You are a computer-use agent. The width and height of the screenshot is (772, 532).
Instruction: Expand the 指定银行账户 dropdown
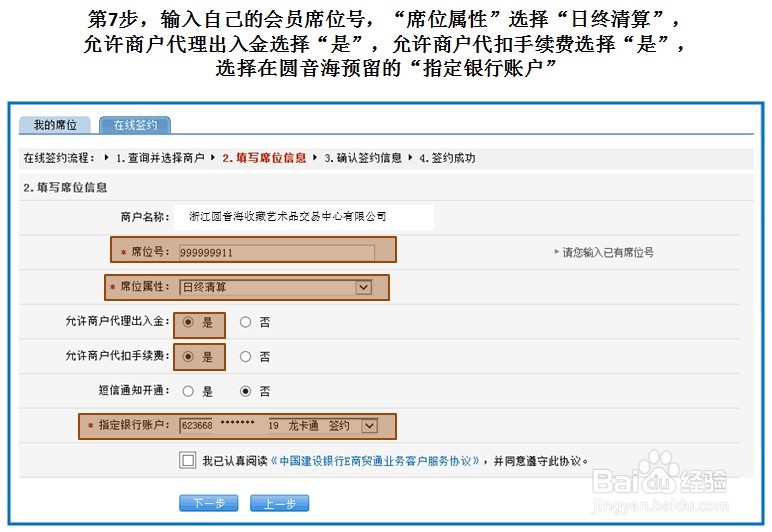(x=369, y=426)
